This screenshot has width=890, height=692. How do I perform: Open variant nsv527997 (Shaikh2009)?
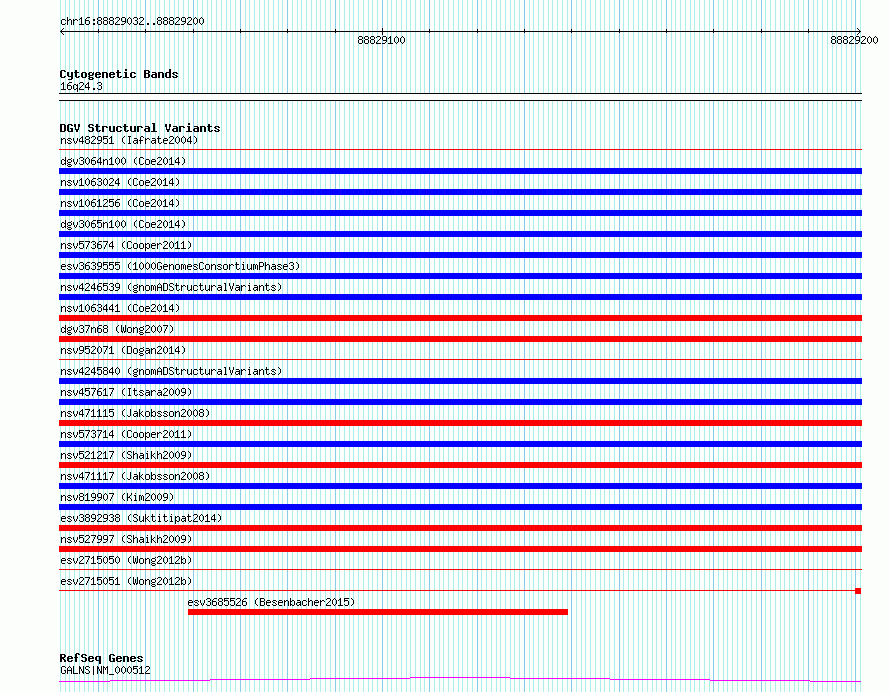pos(126,539)
